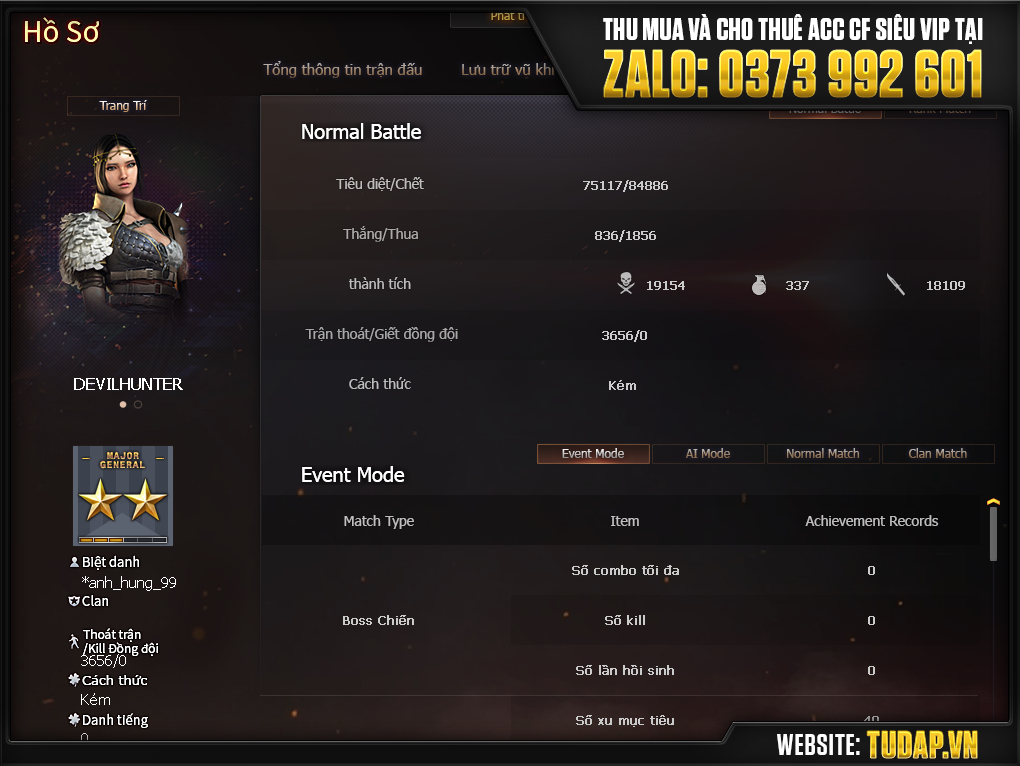Click the Thoát trận running-man icon
Image resolution: width=1020 pixels, height=766 pixels.
(x=74, y=641)
